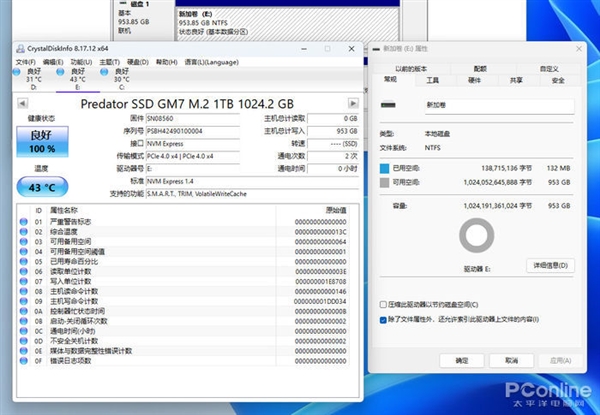The height and width of the screenshot is (415, 600).
Task: Click the status orb for row 02 综合温度
Action: tap(24, 232)
